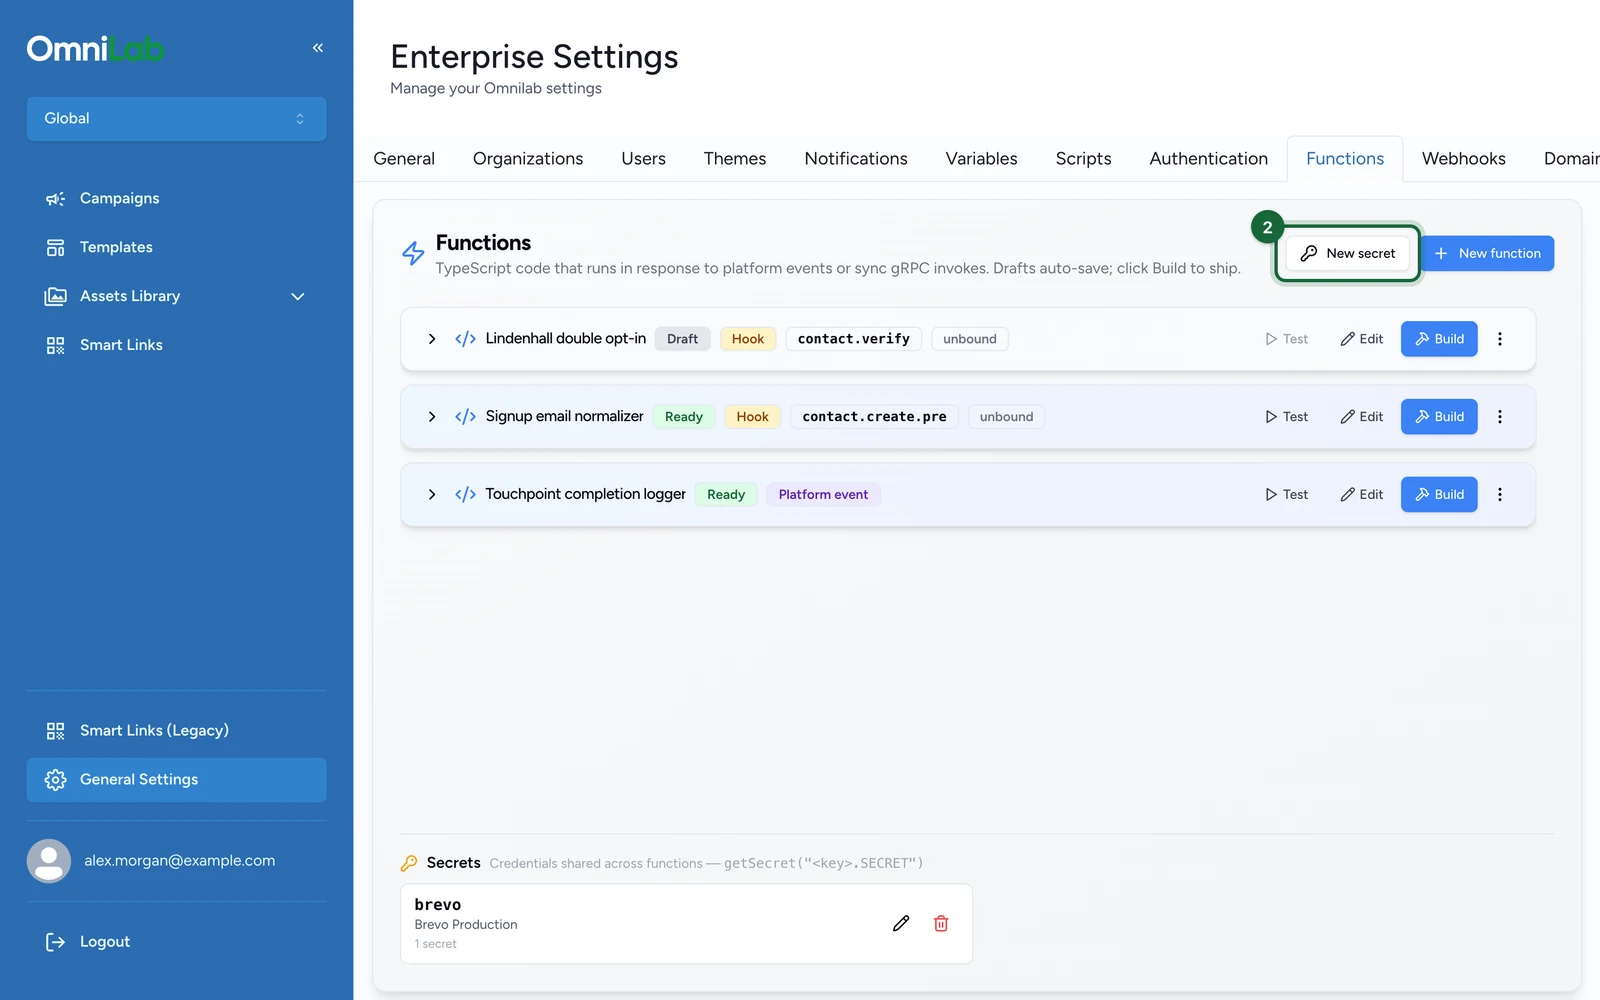This screenshot has height=1000, width=1600.
Task: Switch to the Scripts tab
Action: (1084, 159)
